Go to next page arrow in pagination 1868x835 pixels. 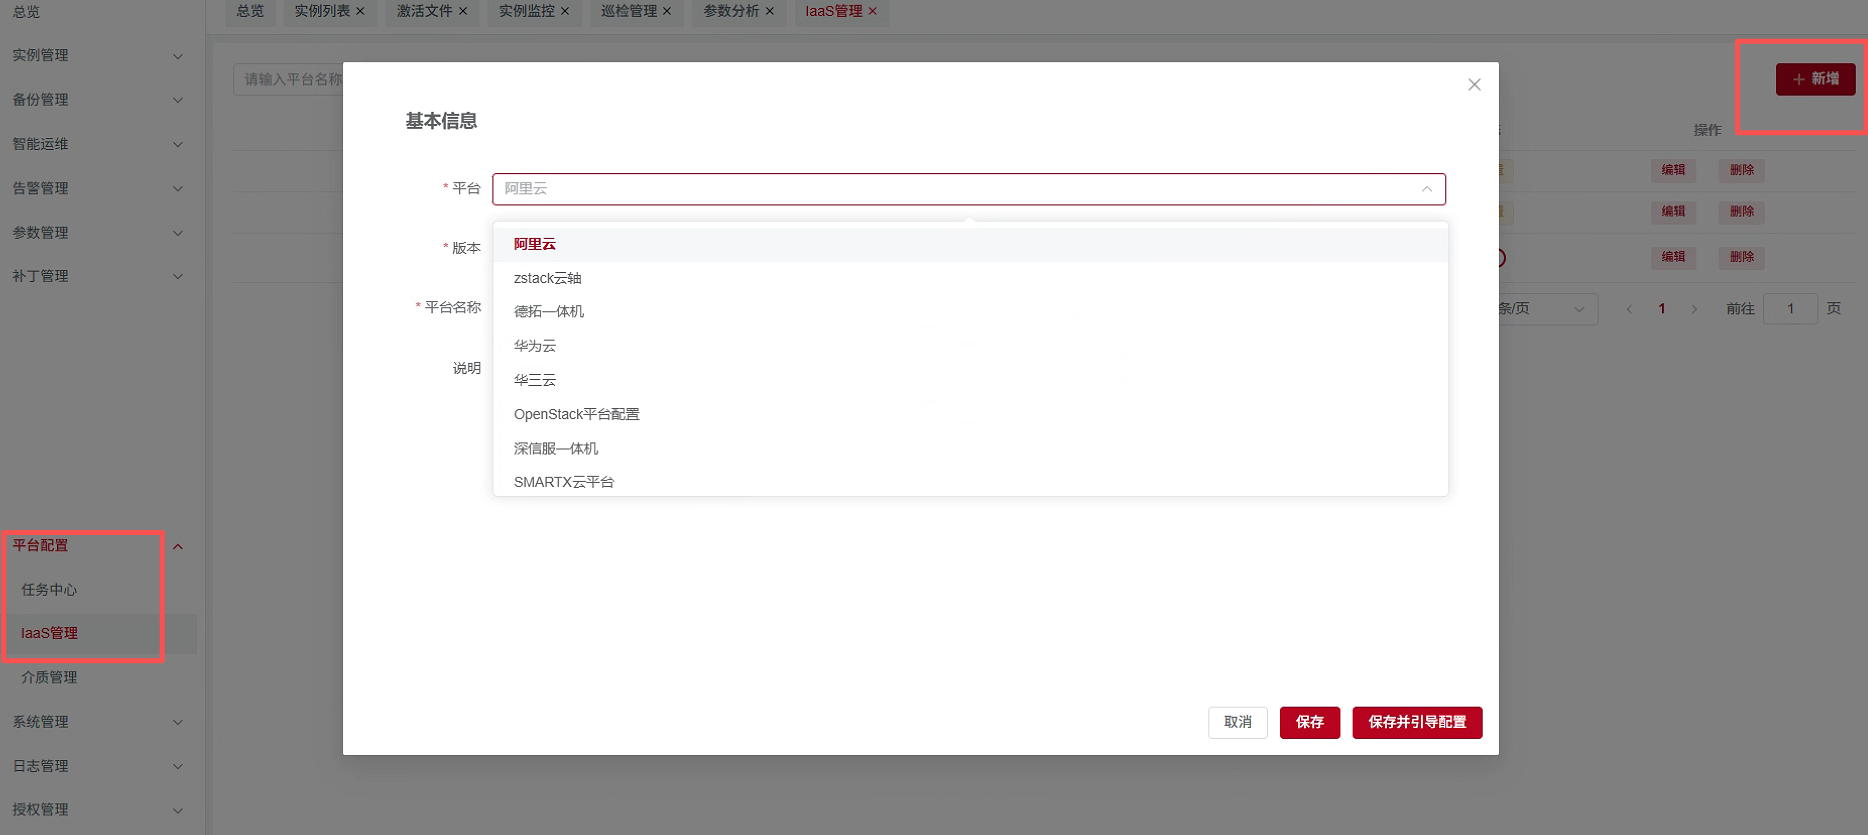click(x=1694, y=309)
